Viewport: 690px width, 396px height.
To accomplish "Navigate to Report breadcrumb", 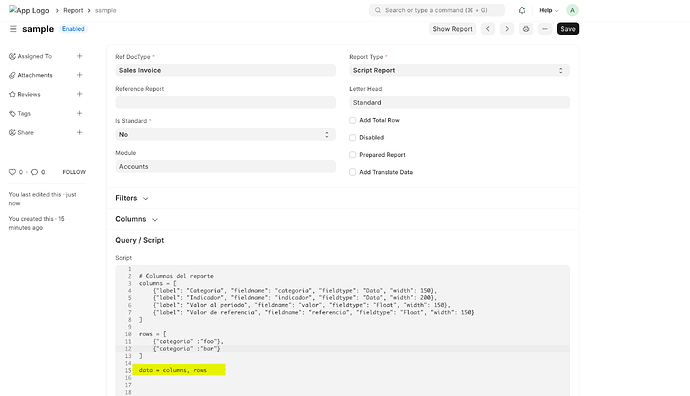I will tap(73, 10).
